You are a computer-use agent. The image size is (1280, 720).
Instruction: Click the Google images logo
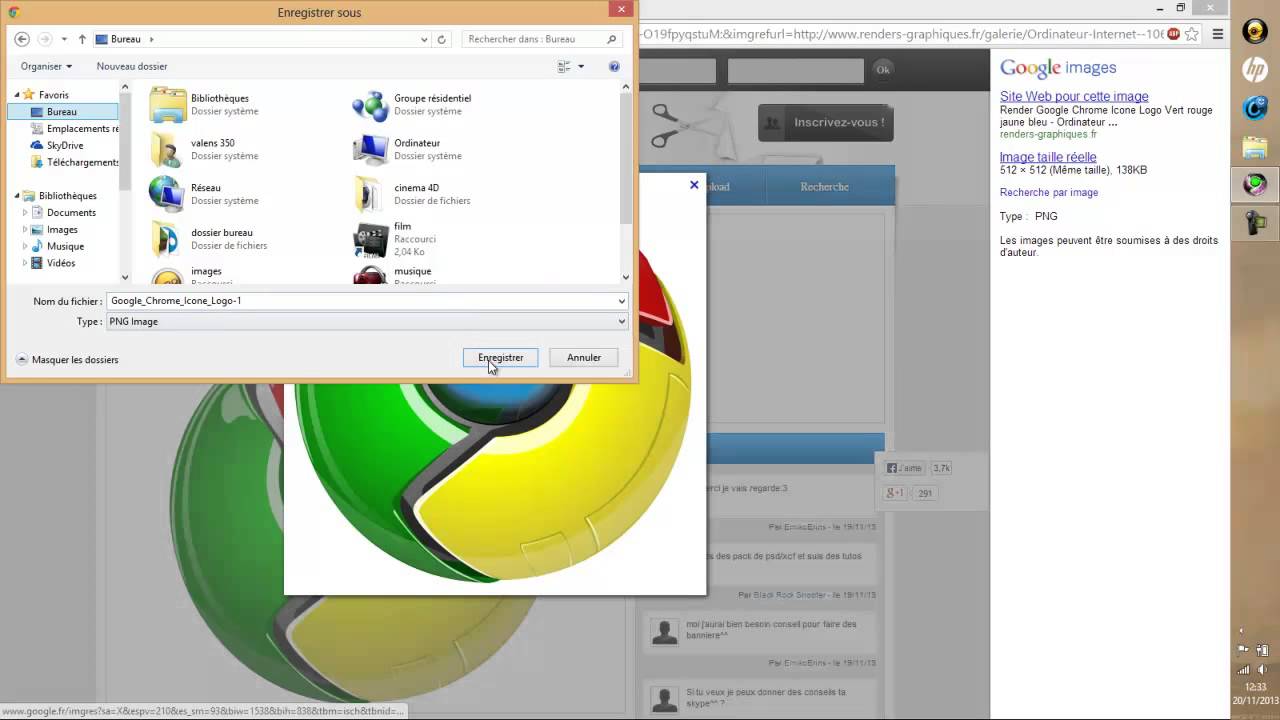click(1058, 68)
